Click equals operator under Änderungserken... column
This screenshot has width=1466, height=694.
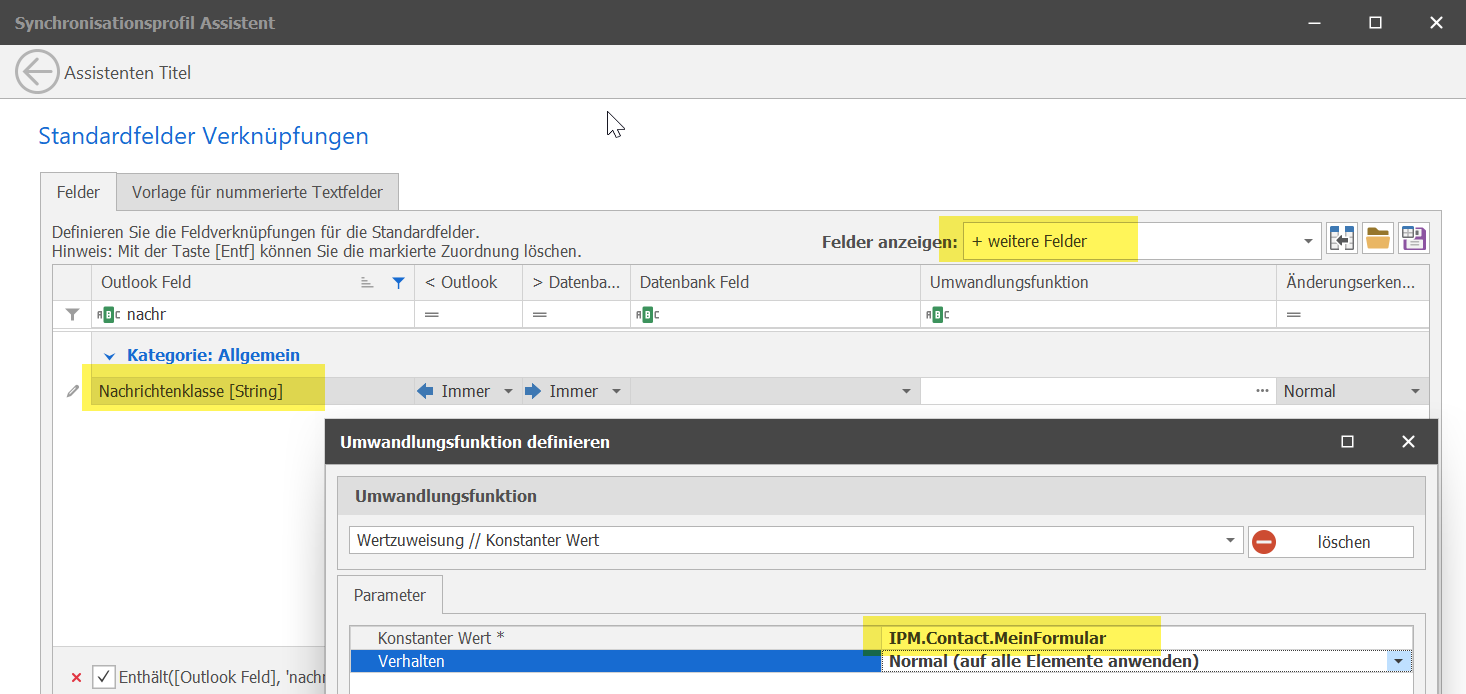coord(1293,314)
